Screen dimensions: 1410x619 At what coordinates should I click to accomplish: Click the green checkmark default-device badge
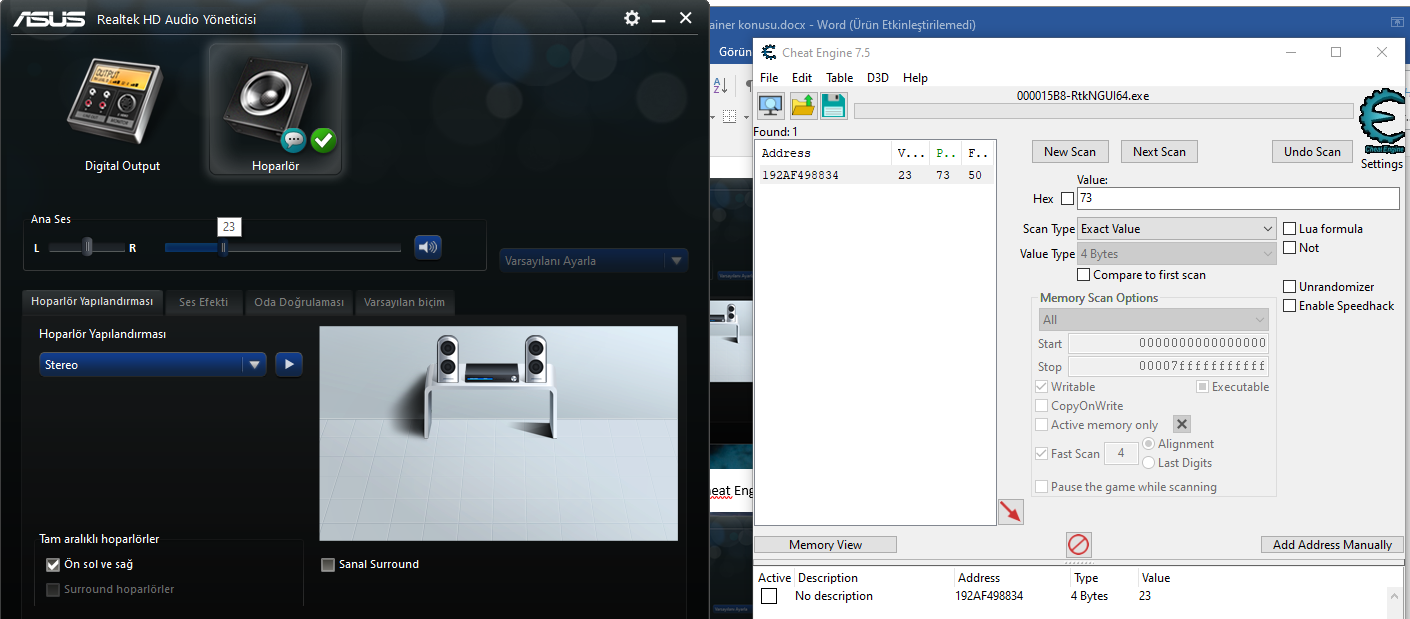(x=323, y=140)
